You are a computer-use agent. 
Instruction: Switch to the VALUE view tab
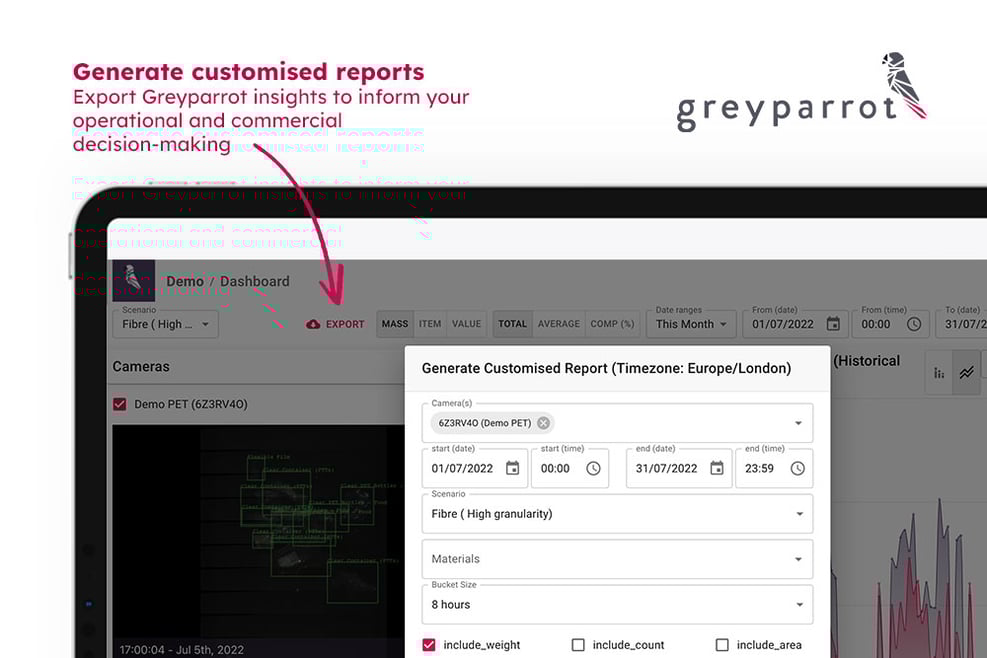tap(466, 324)
